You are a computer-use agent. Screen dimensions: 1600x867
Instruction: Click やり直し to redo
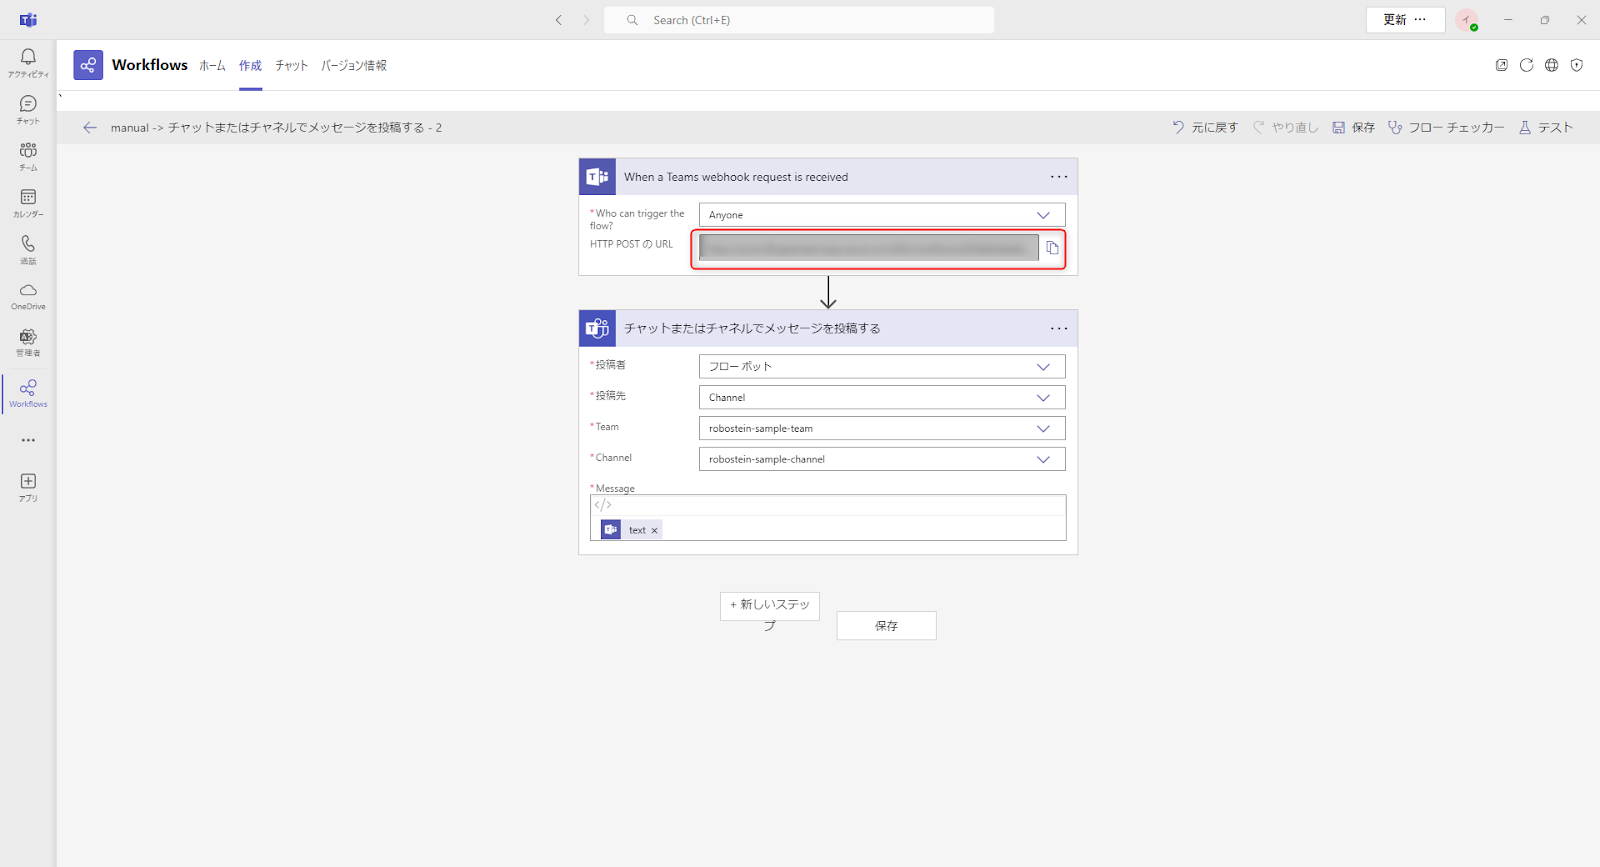[x=1285, y=127]
